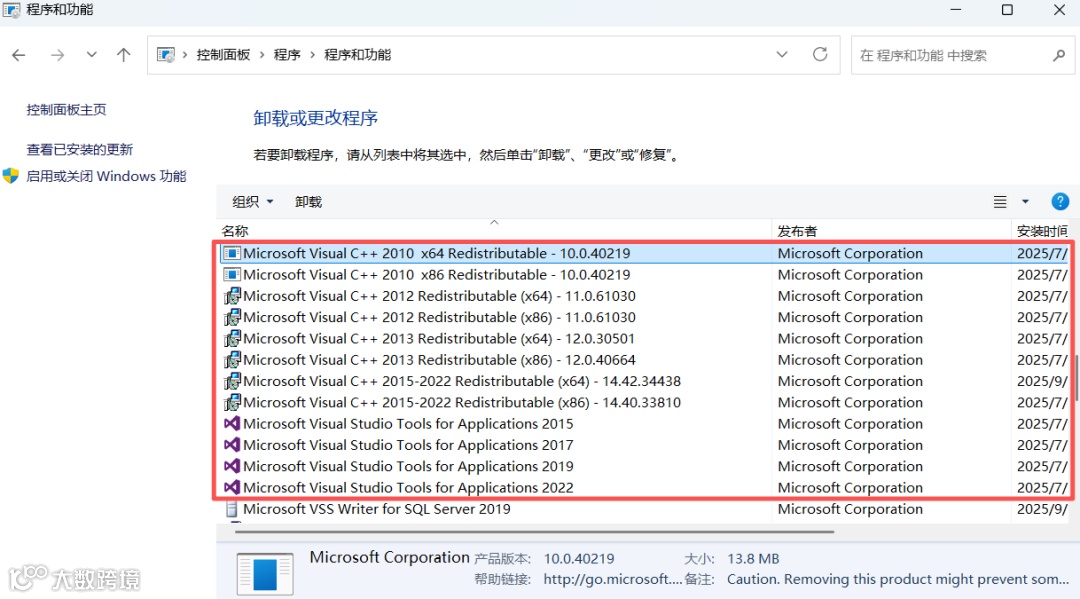
Task: Change view with the list view icon
Action: tap(1000, 202)
